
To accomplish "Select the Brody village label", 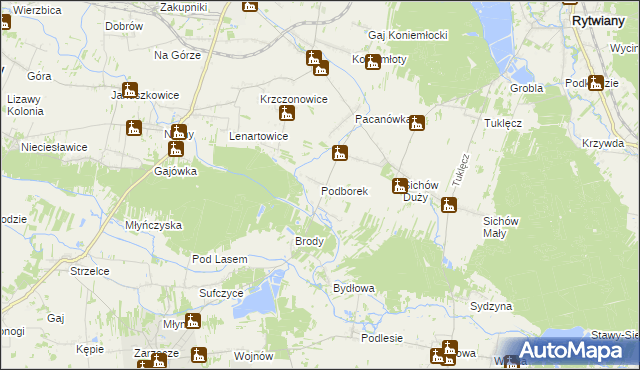I will pyautogui.click(x=309, y=241).
